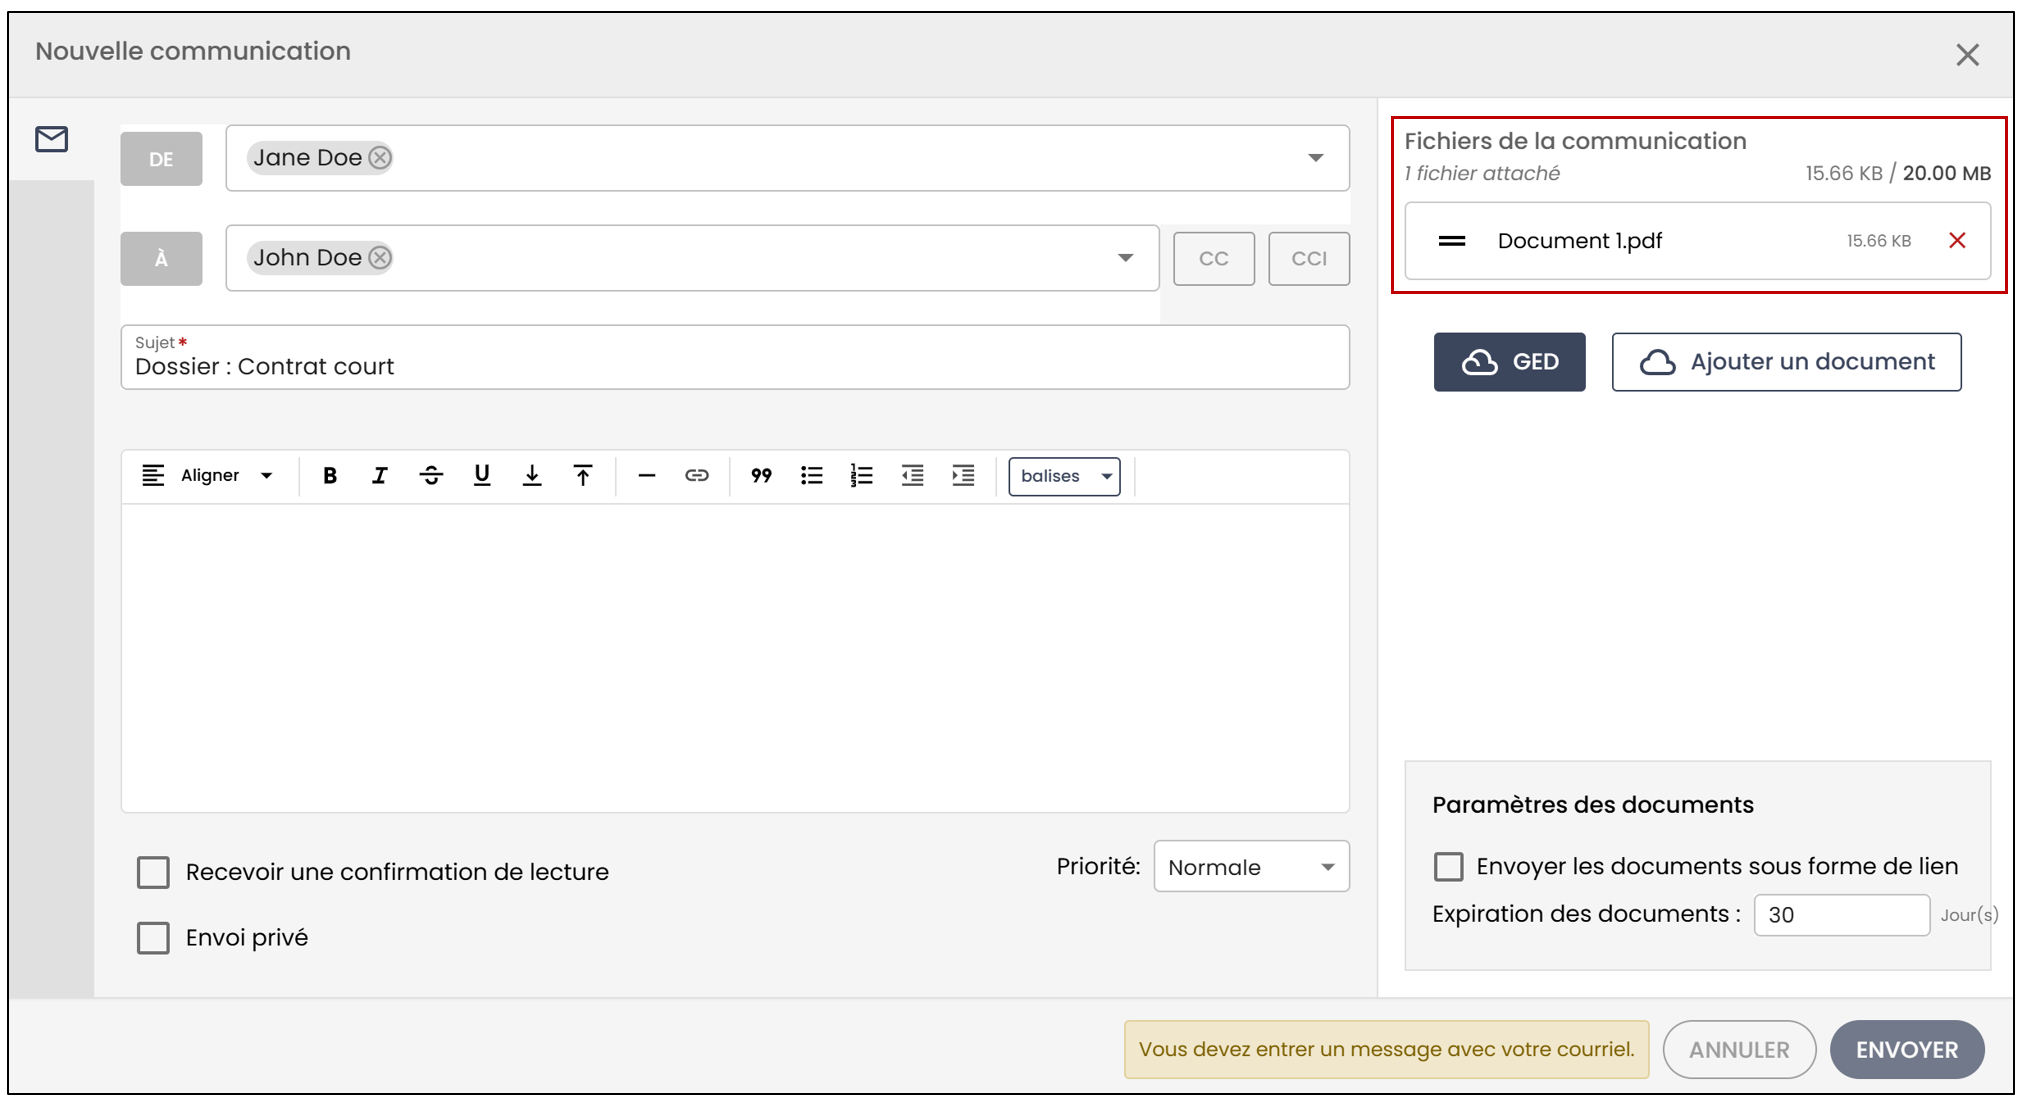Enable Recevoir une confirmation de lecture

[153, 872]
